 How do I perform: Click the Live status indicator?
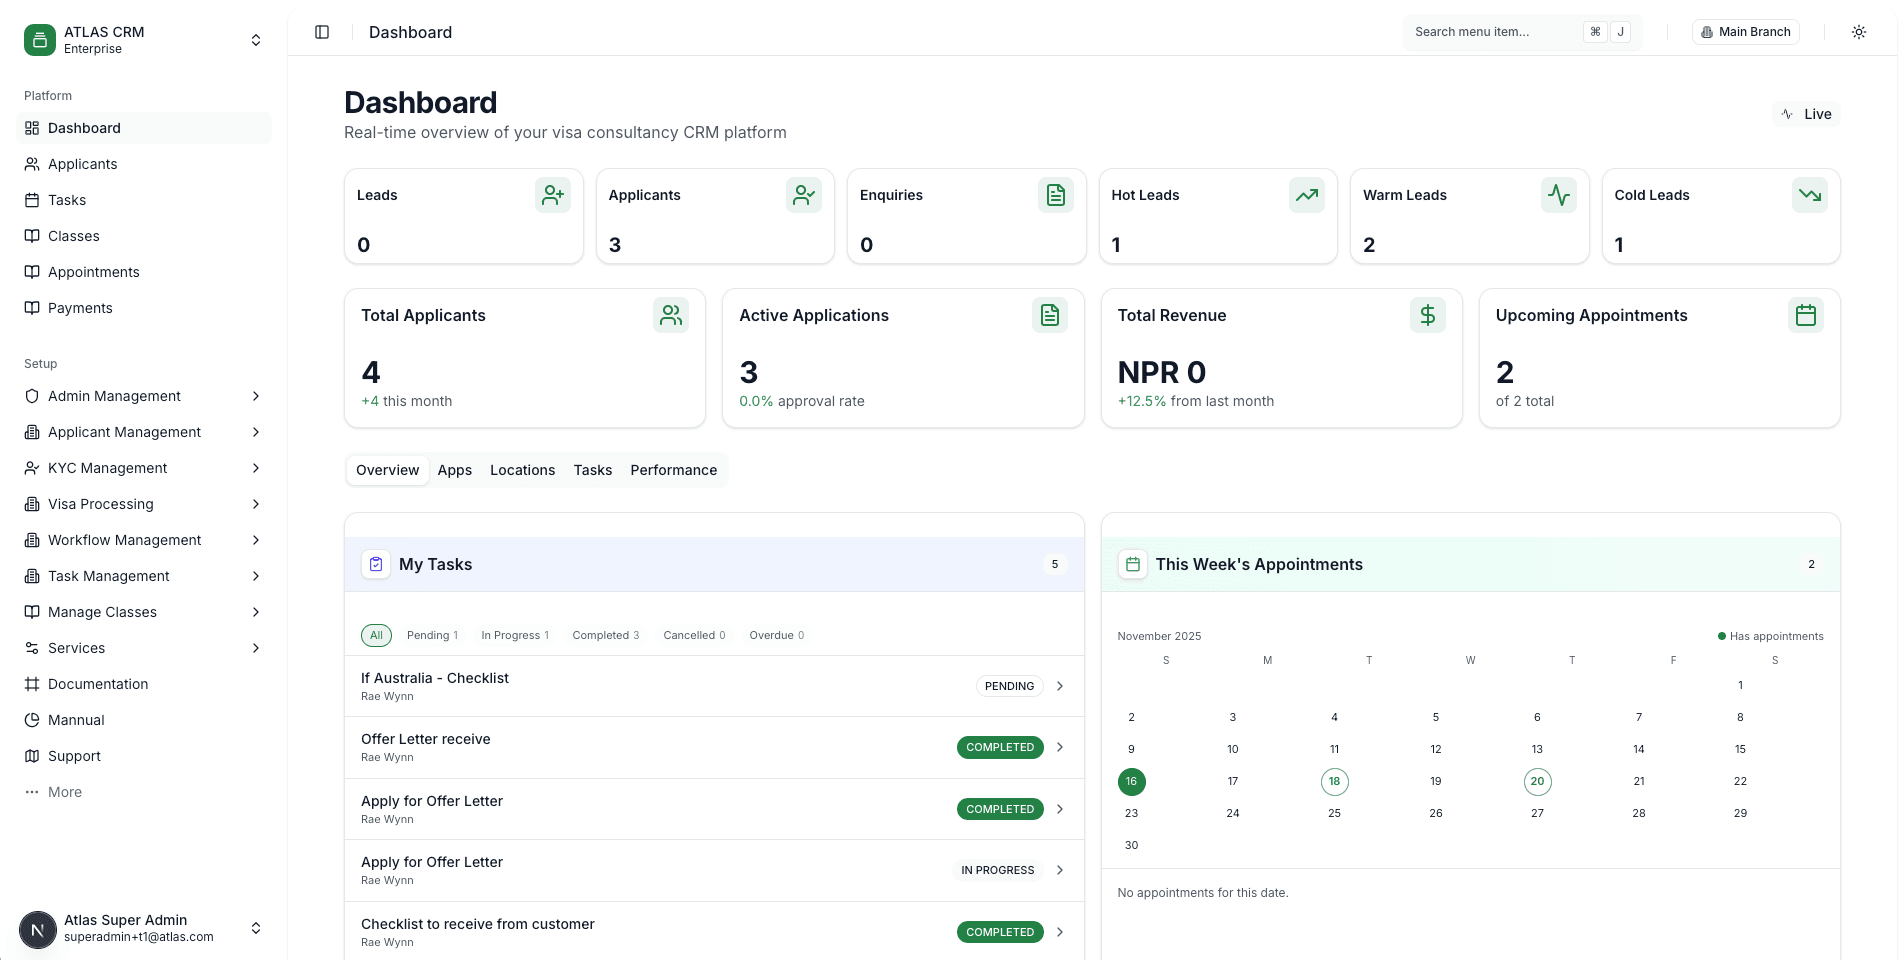coord(1806,114)
